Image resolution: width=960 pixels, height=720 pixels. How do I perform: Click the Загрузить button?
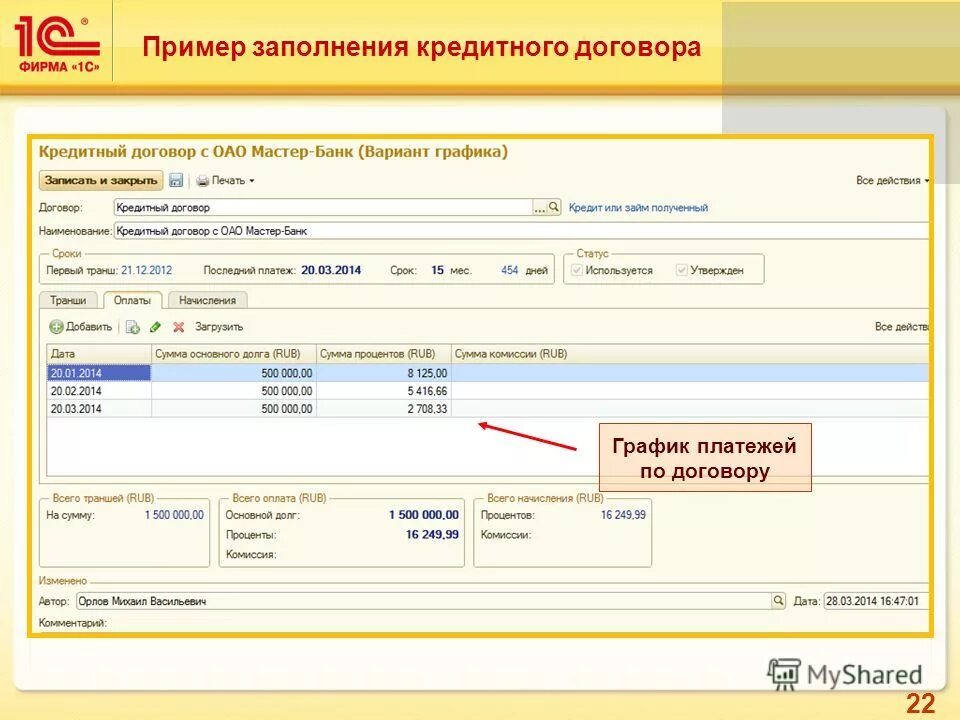tap(218, 327)
